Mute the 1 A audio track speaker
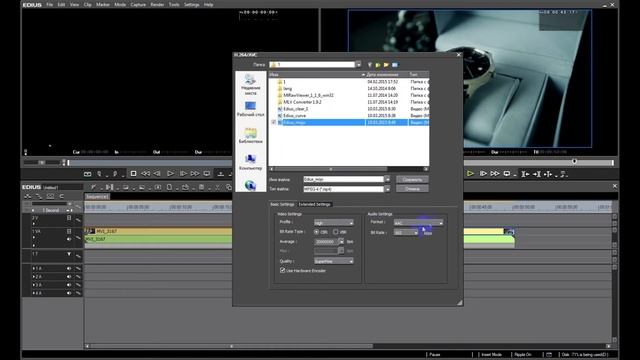The image size is (640, 360). (69, 269)
